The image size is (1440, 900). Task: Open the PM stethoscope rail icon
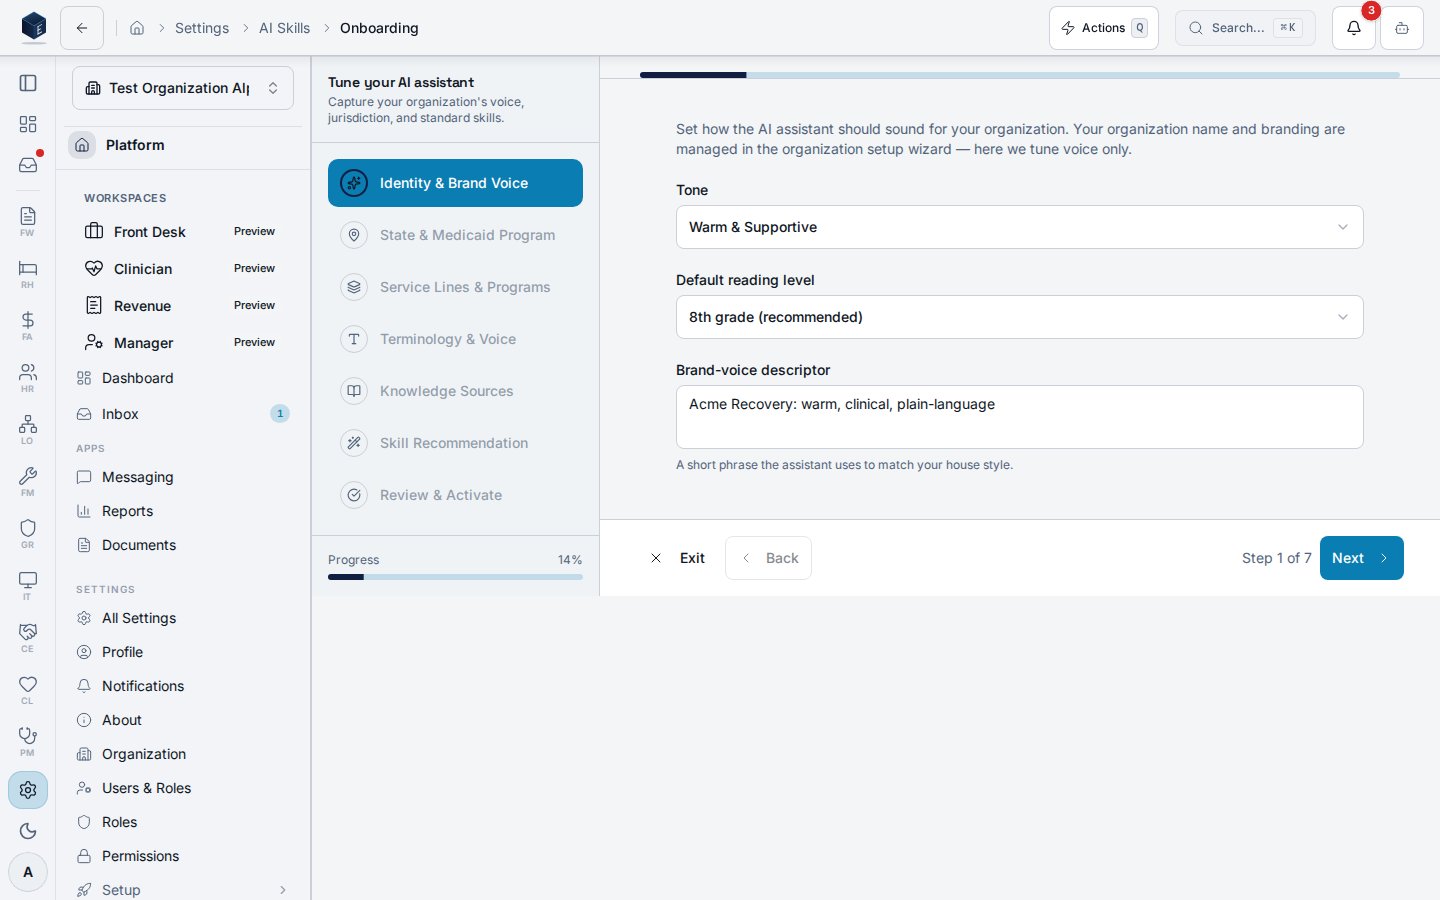28,741
